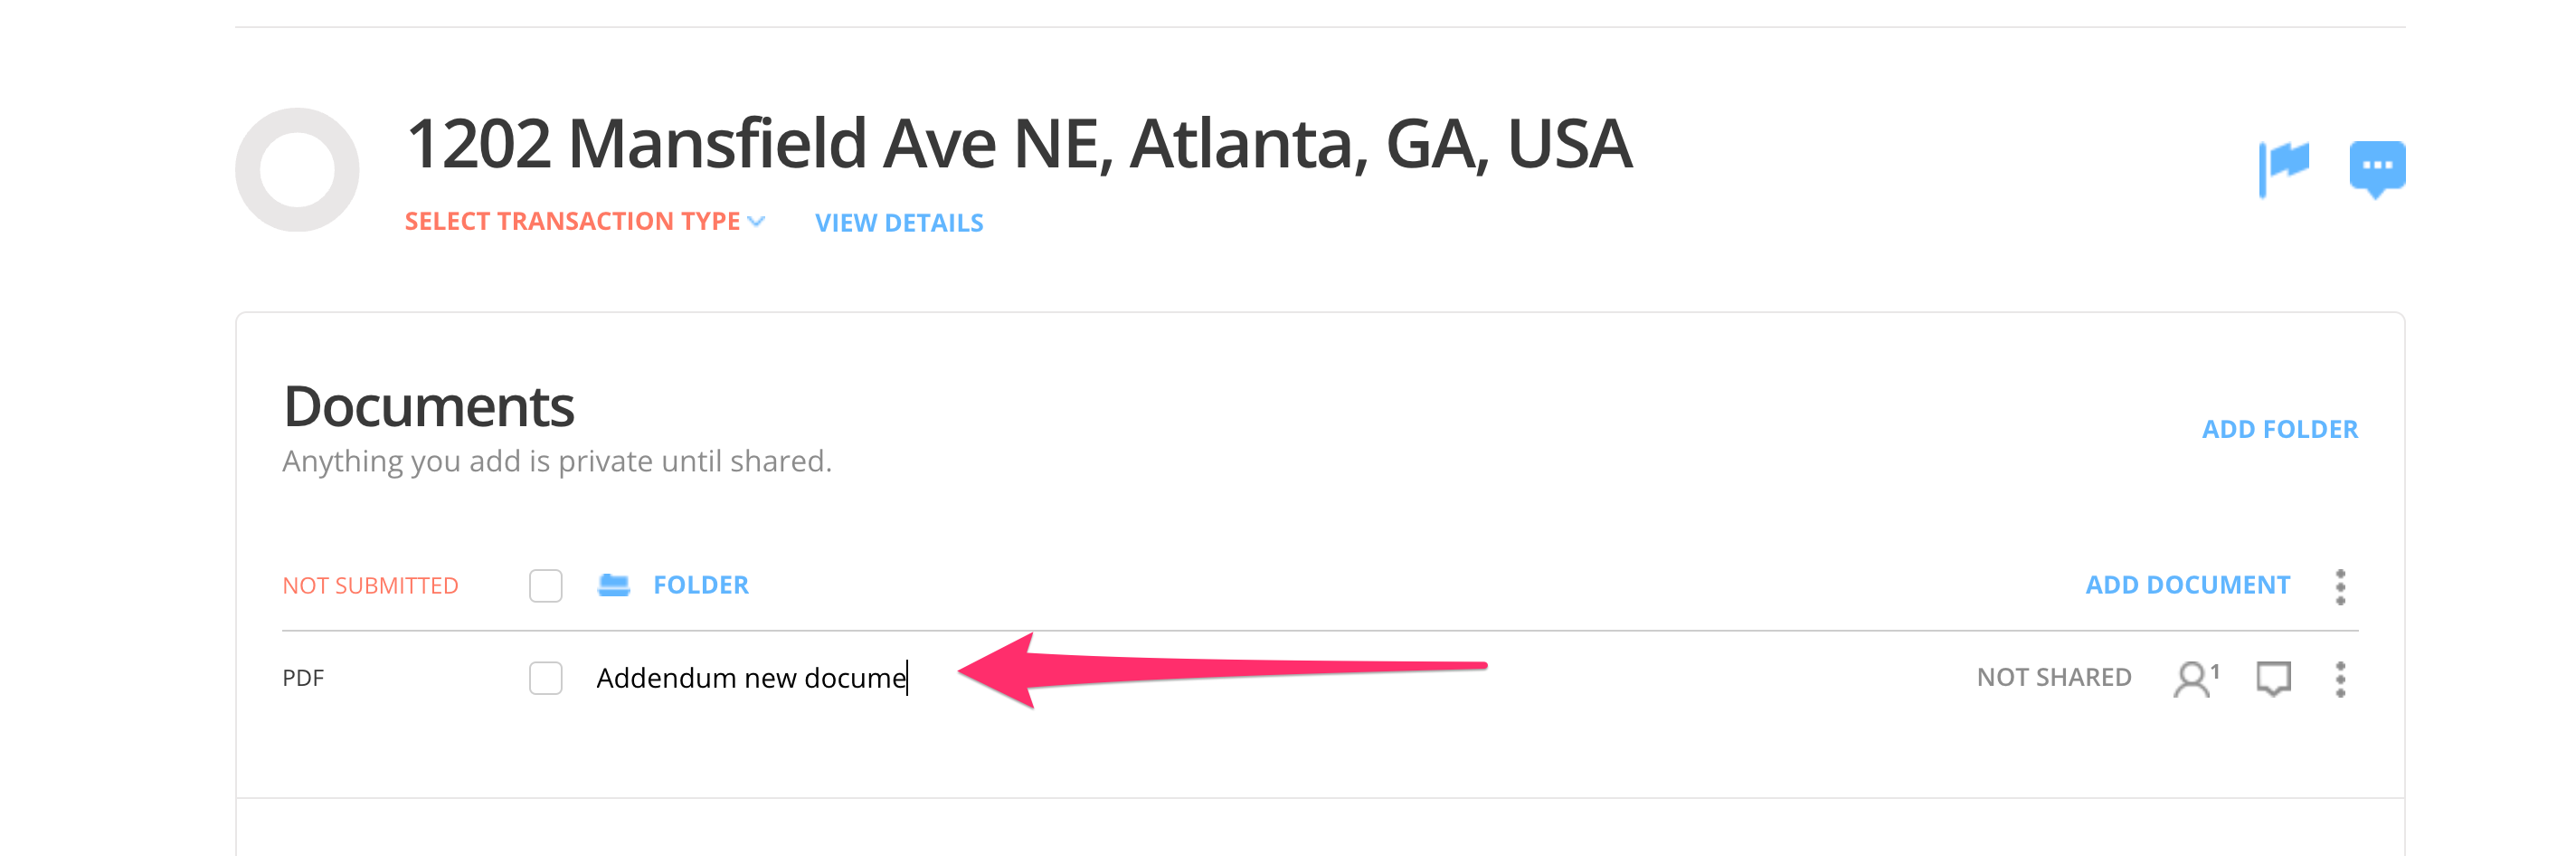Click the blue folder icon
2576x856 pixels.
click(x=613, y=585)
